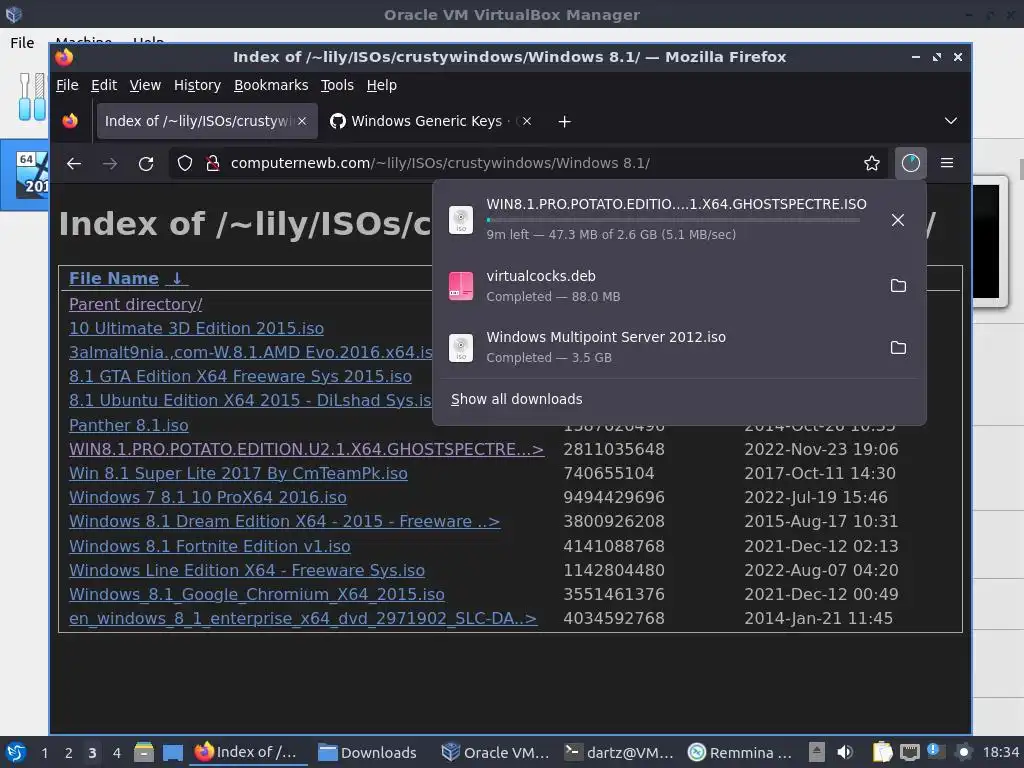
Task: Open VirtualBox Manager File menu
Action: (22, 42)
